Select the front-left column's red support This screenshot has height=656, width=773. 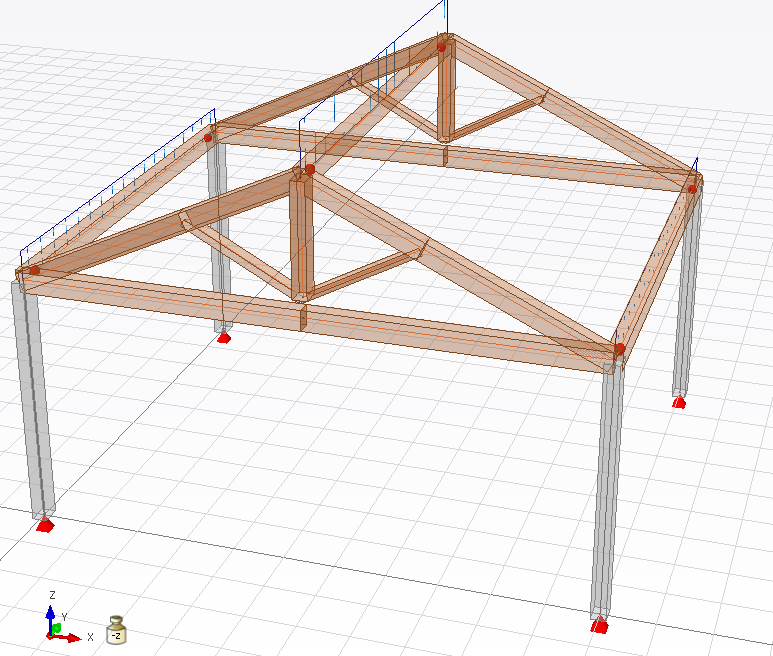coord(43,524)
